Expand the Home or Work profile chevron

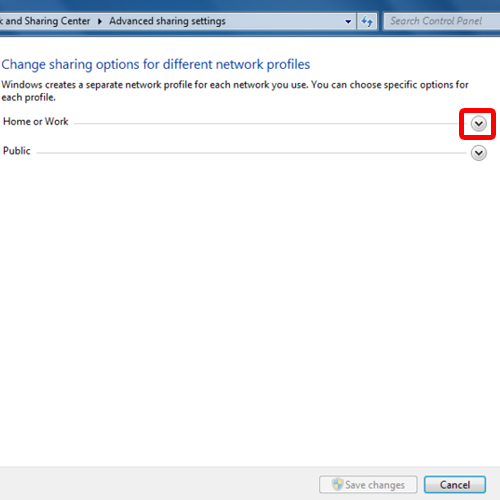478,124
